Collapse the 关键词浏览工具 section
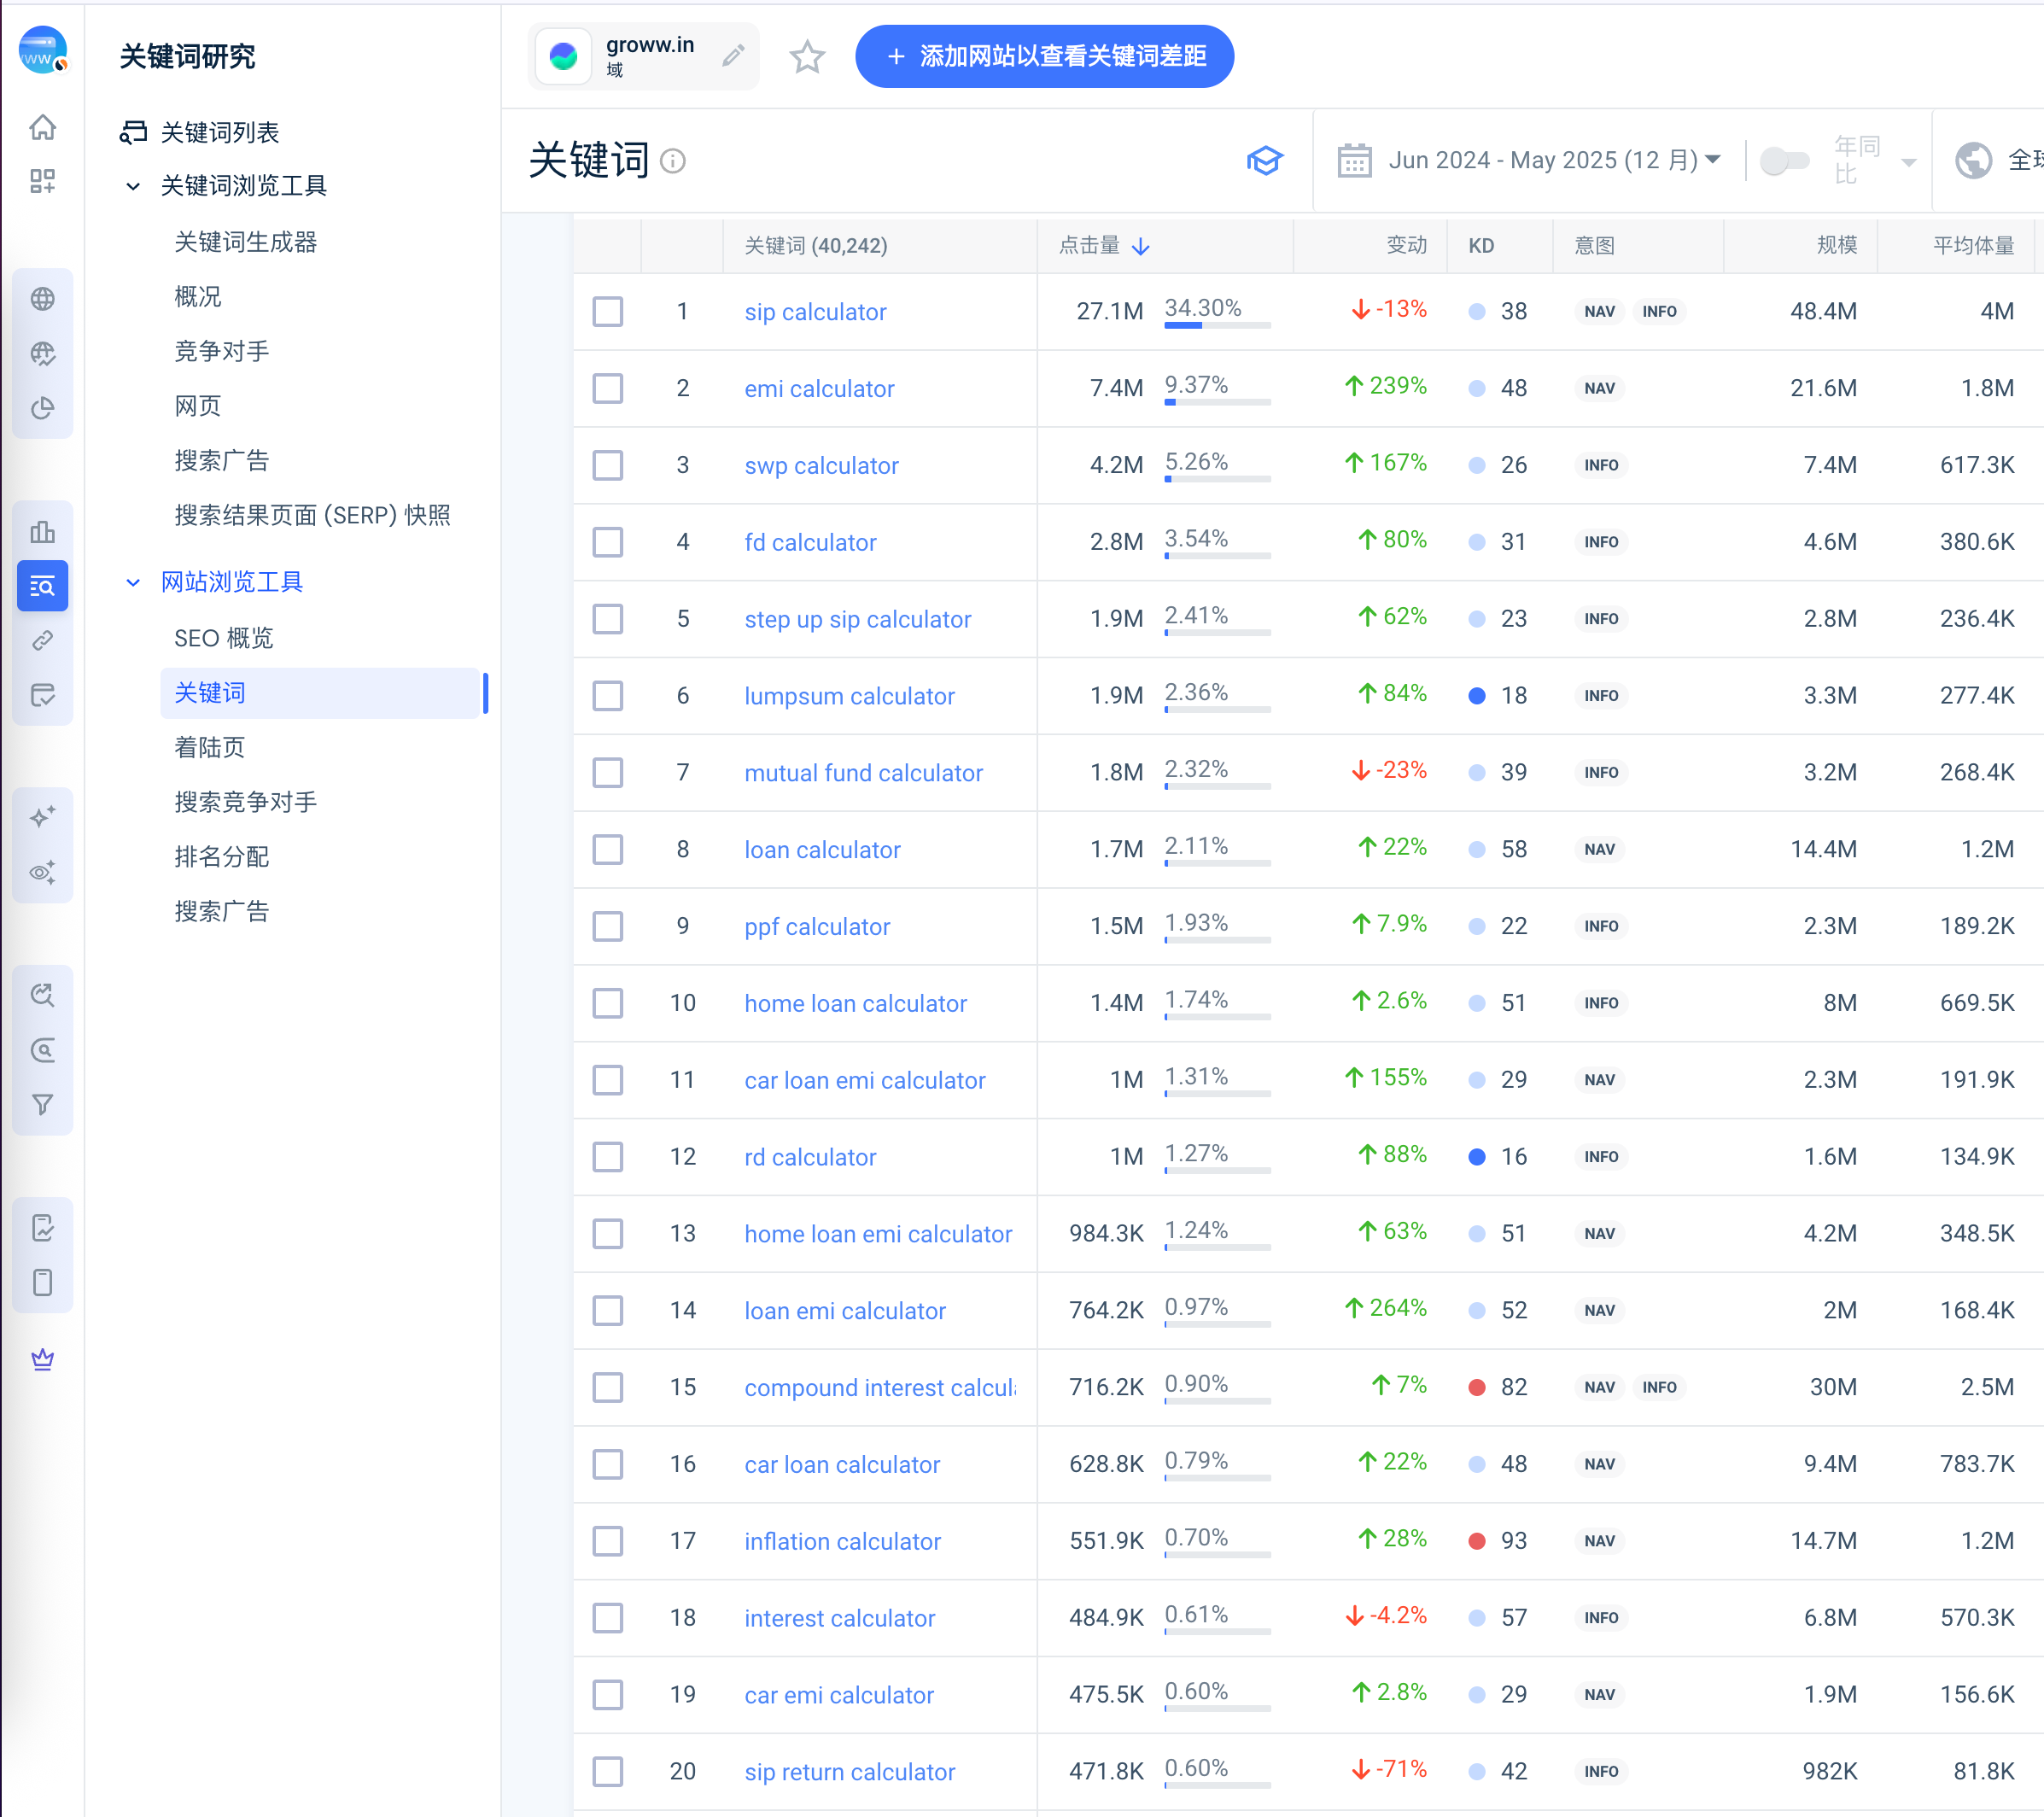 pyautogui.click(x=132, y=186)
